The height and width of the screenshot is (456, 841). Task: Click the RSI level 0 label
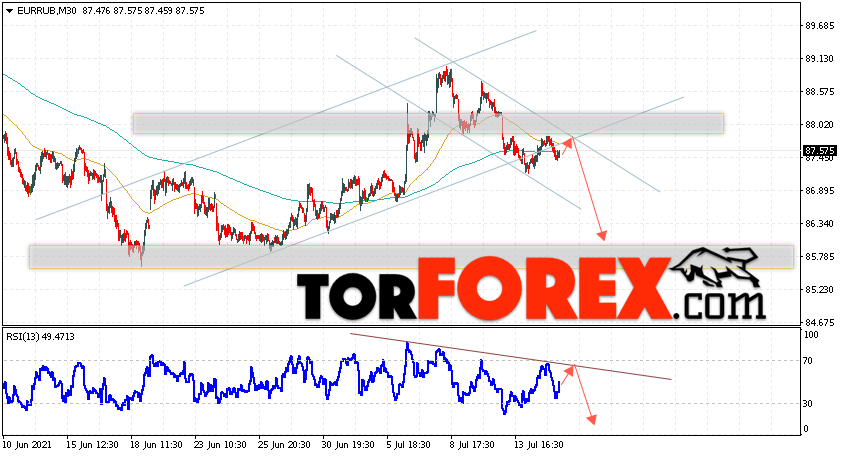point(806,429)
